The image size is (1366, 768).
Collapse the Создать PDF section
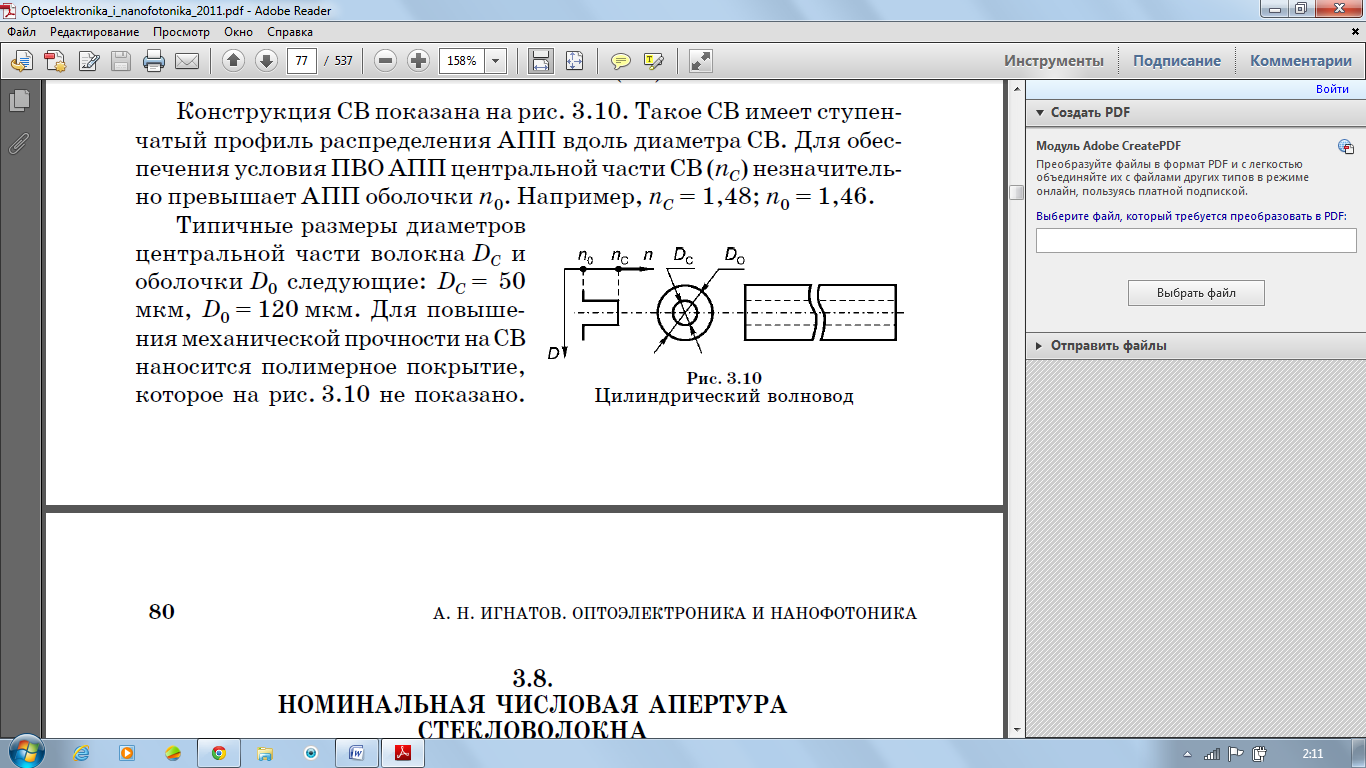pos(1039,113)
